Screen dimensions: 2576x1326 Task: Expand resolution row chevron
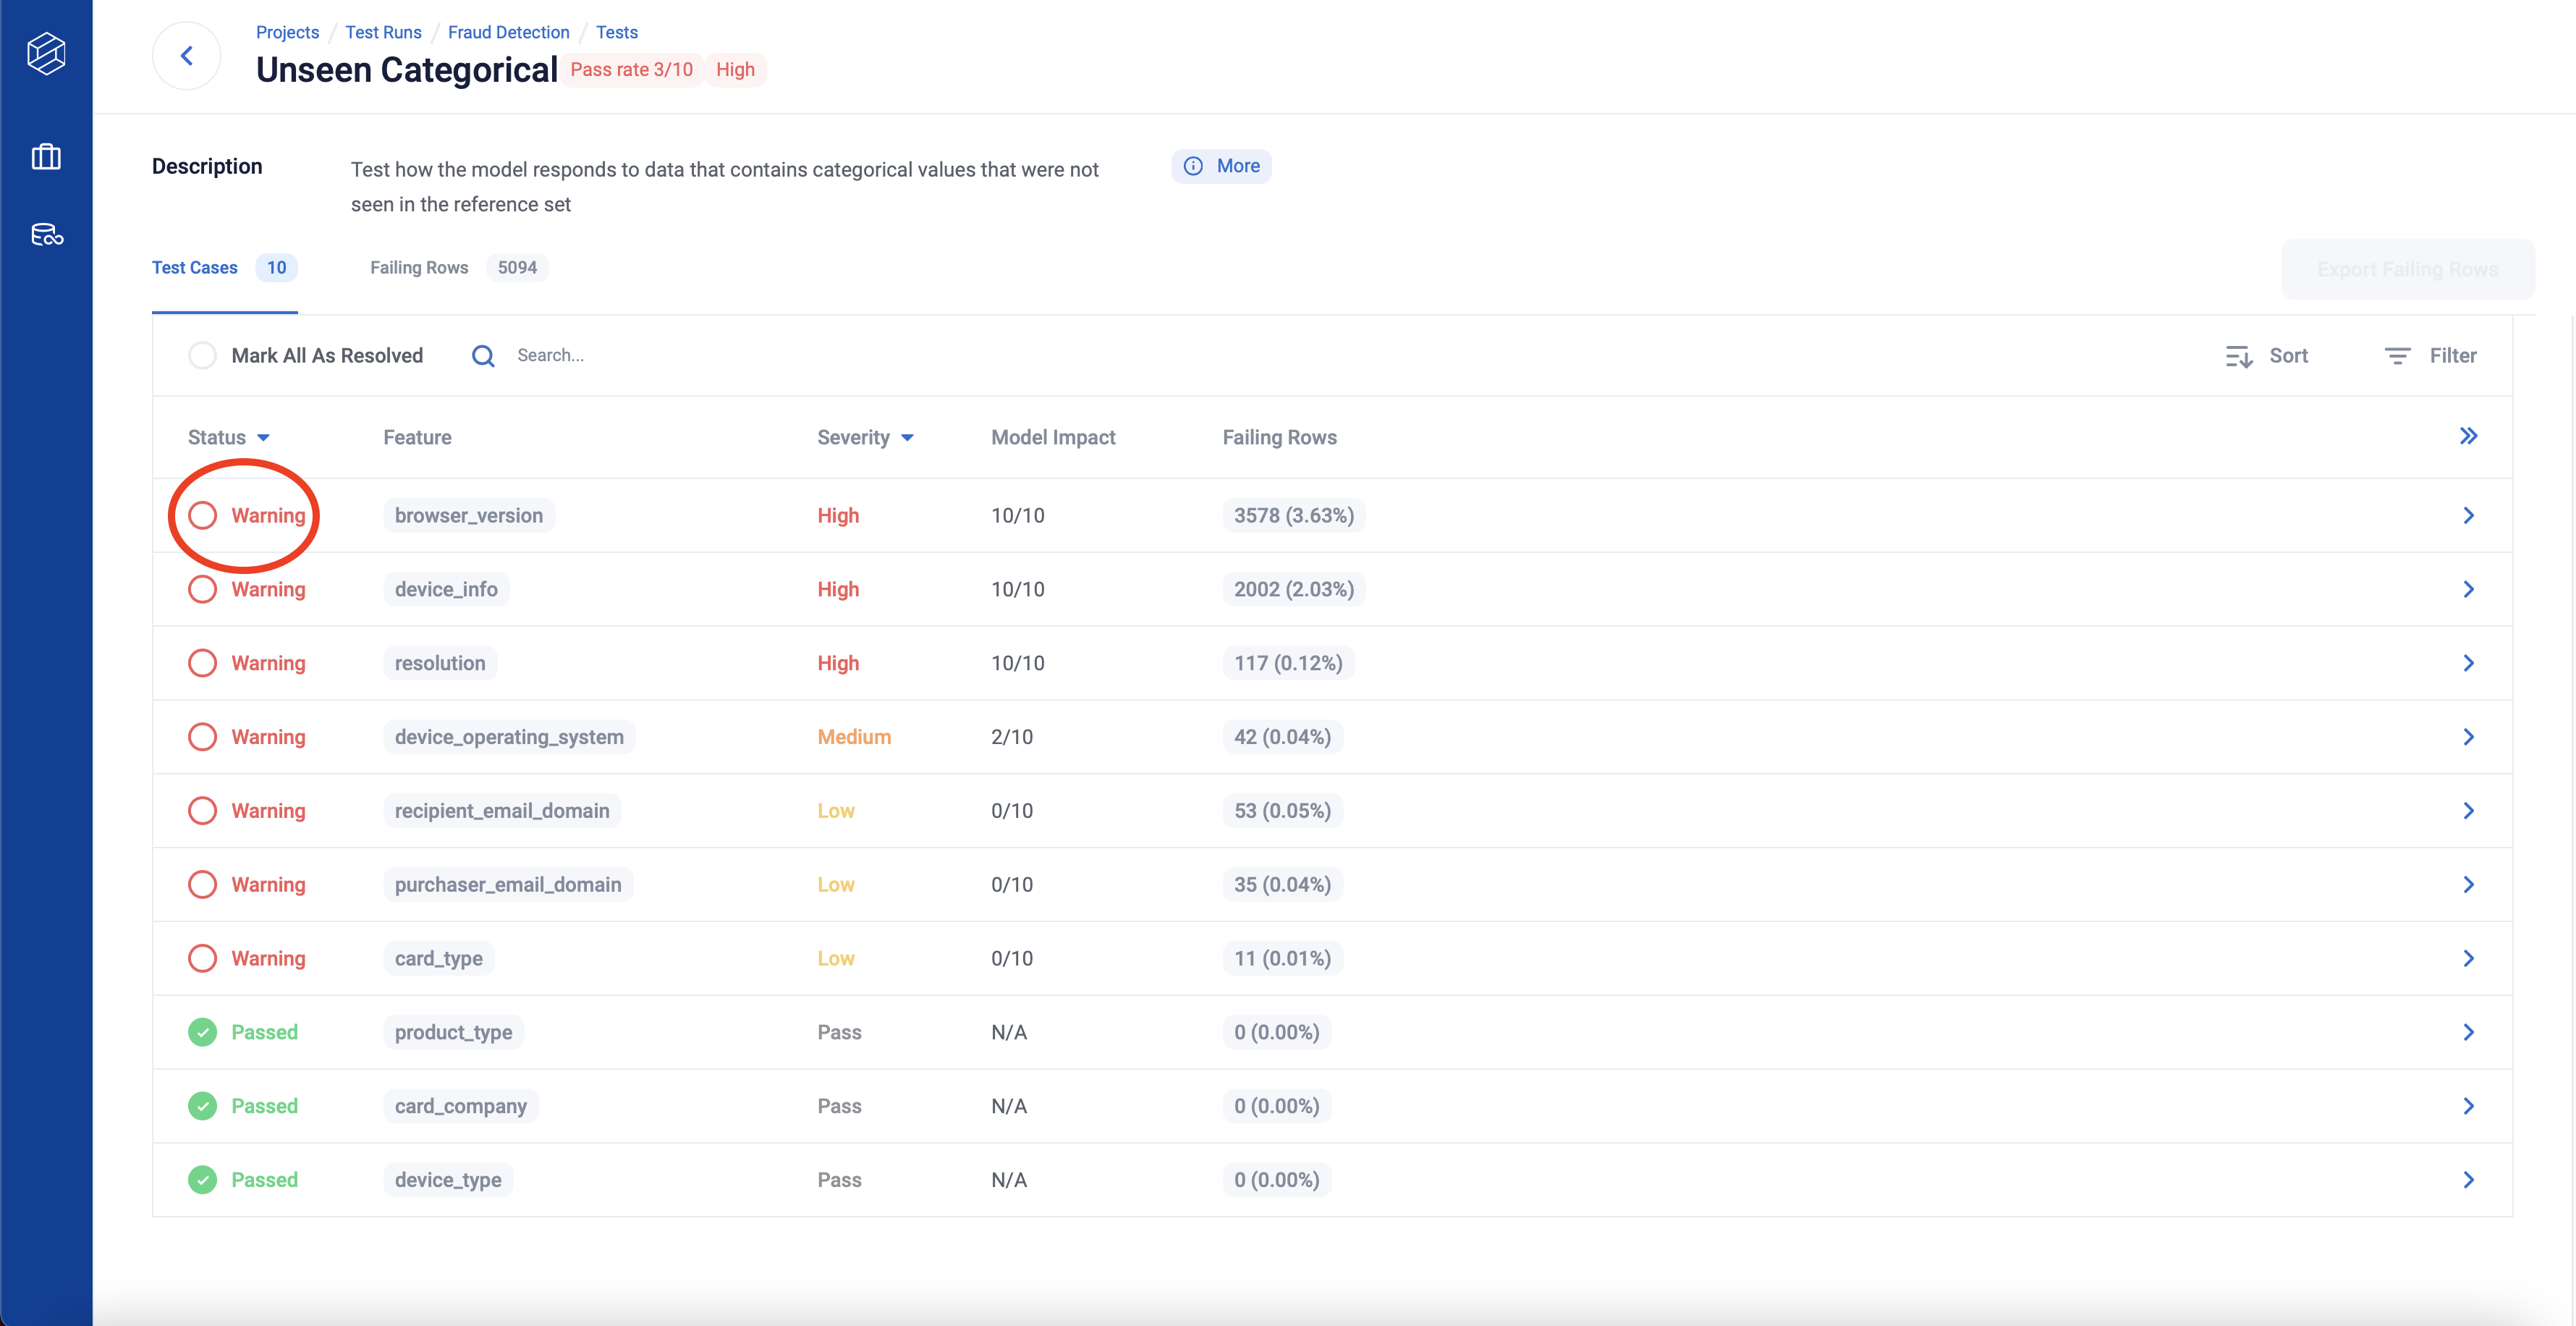[2468, 663]
